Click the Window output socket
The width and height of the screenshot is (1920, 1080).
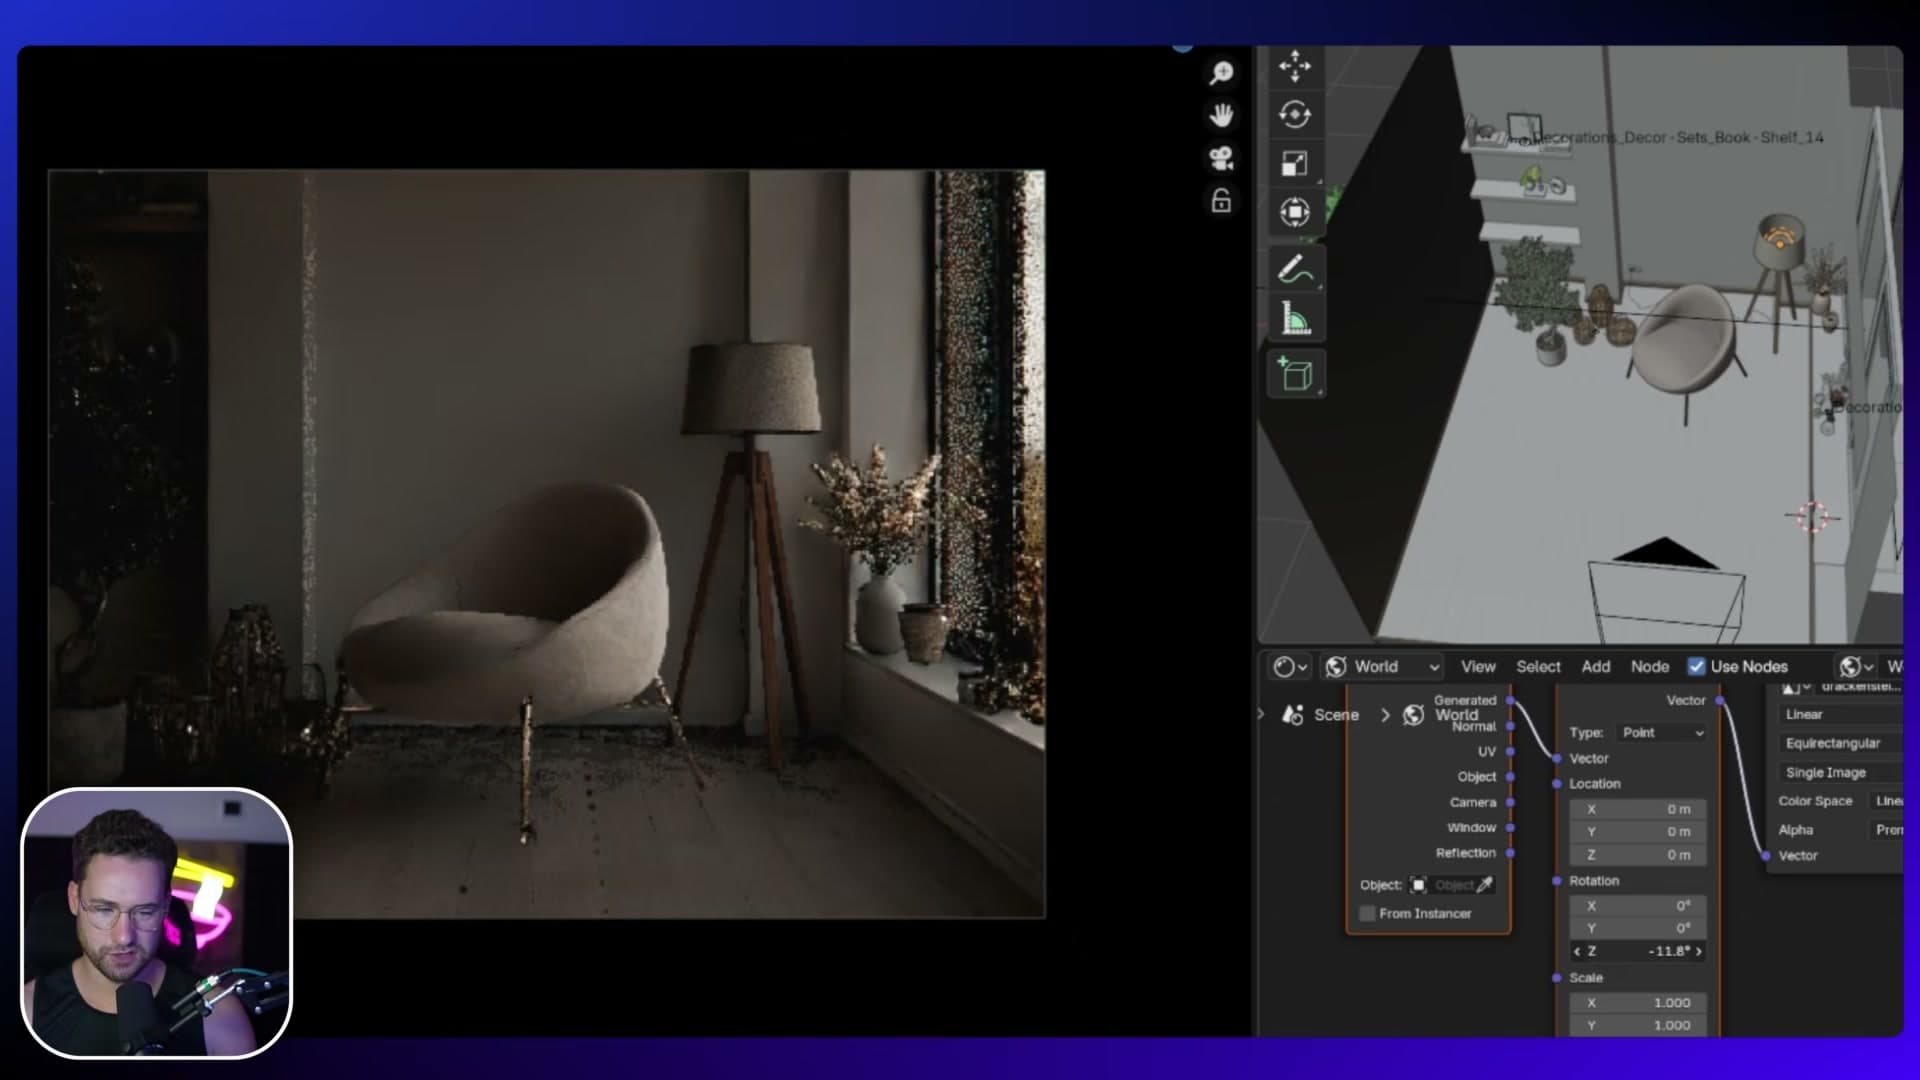(x=1510, y=828)
